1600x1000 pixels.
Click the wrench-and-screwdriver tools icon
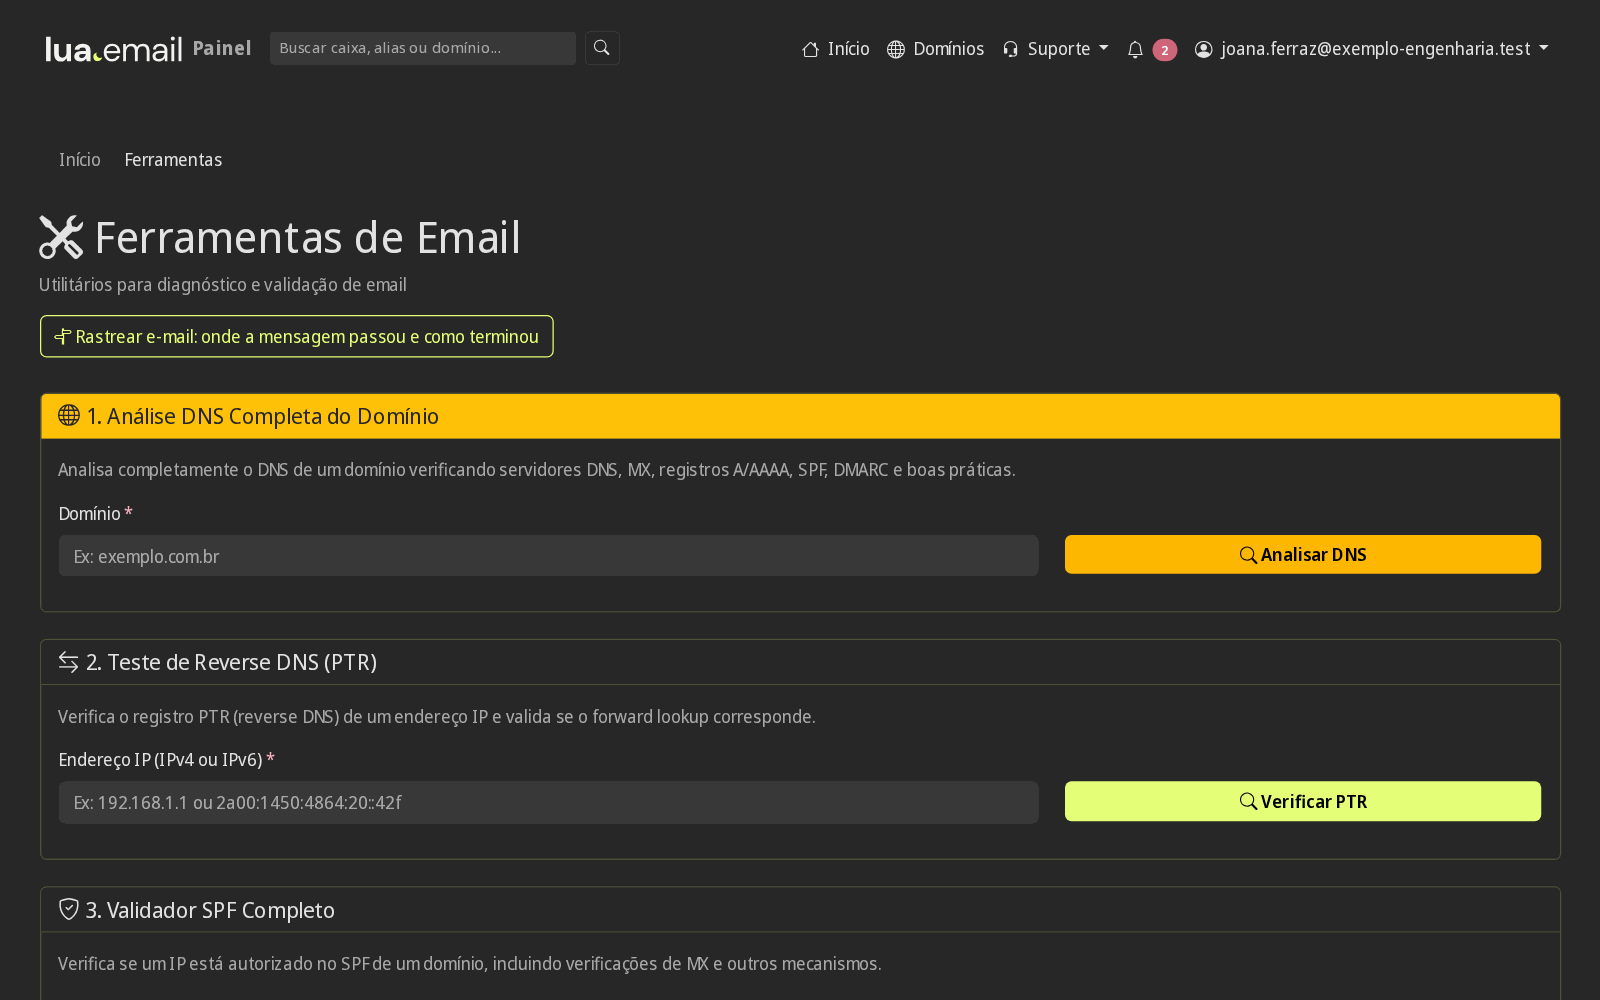tap(61, 237)
